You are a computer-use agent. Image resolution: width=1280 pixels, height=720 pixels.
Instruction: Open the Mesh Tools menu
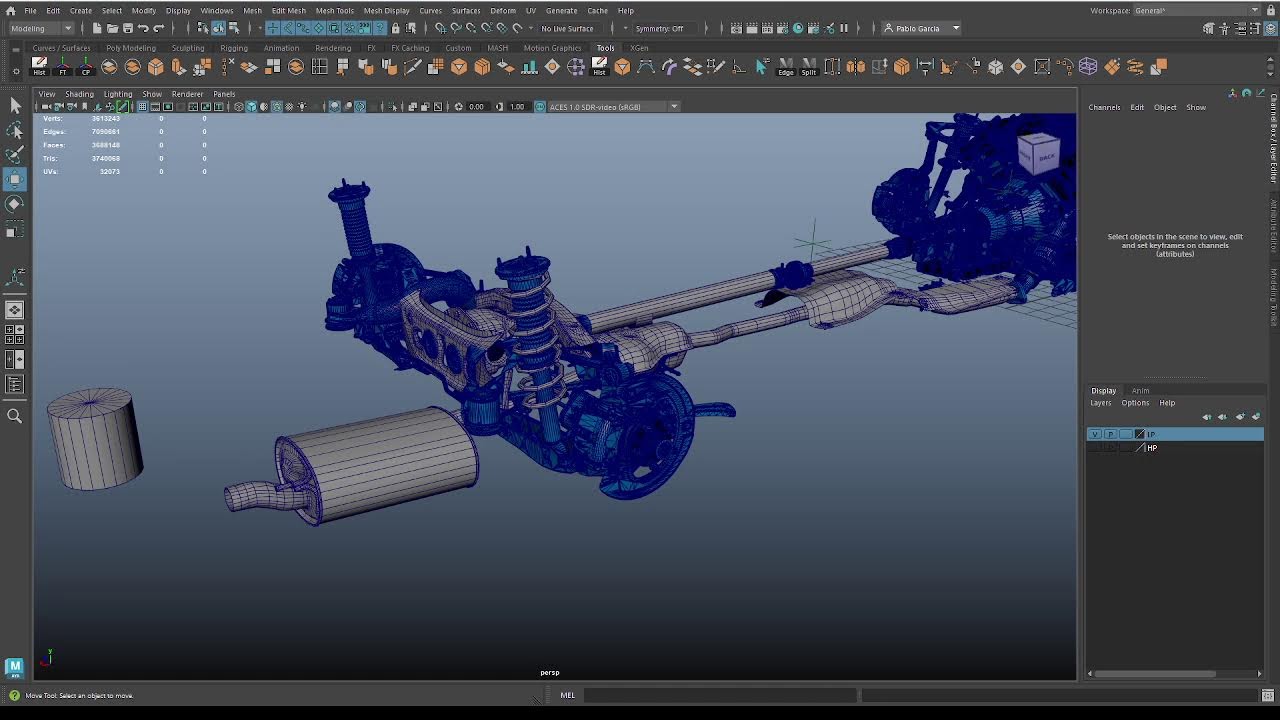(334, 10)
